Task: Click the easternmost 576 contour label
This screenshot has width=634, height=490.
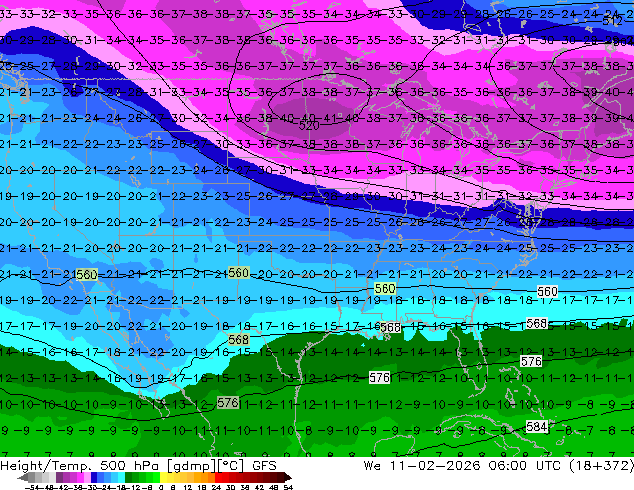Action: point(531,361)
